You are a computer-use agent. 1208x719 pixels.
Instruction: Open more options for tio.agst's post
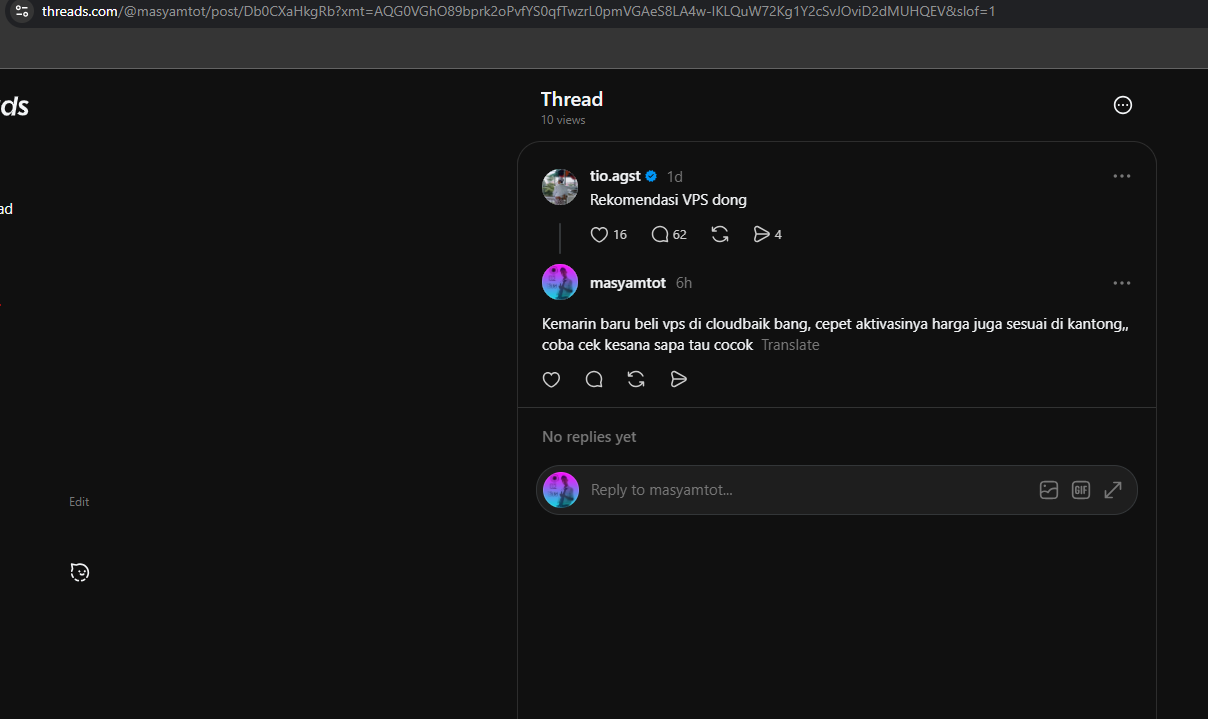pyautogui.click(x=1122, y=176)
